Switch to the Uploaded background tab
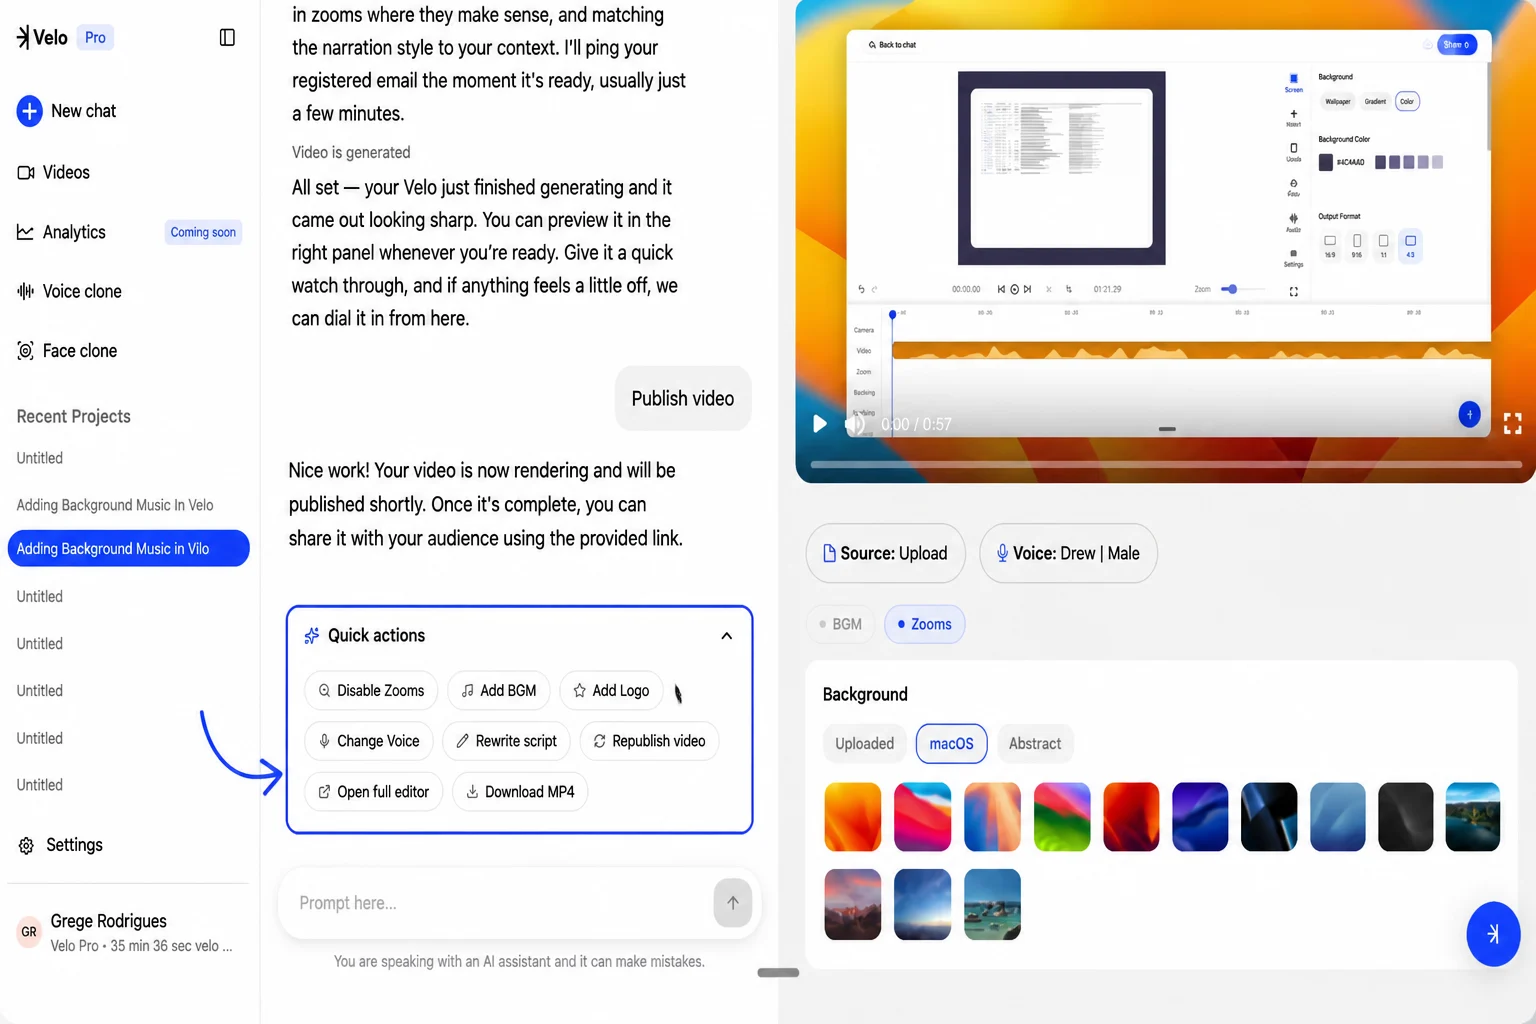The height and width of the screenshot is (1024, 1536). click(x=865, y=744)
